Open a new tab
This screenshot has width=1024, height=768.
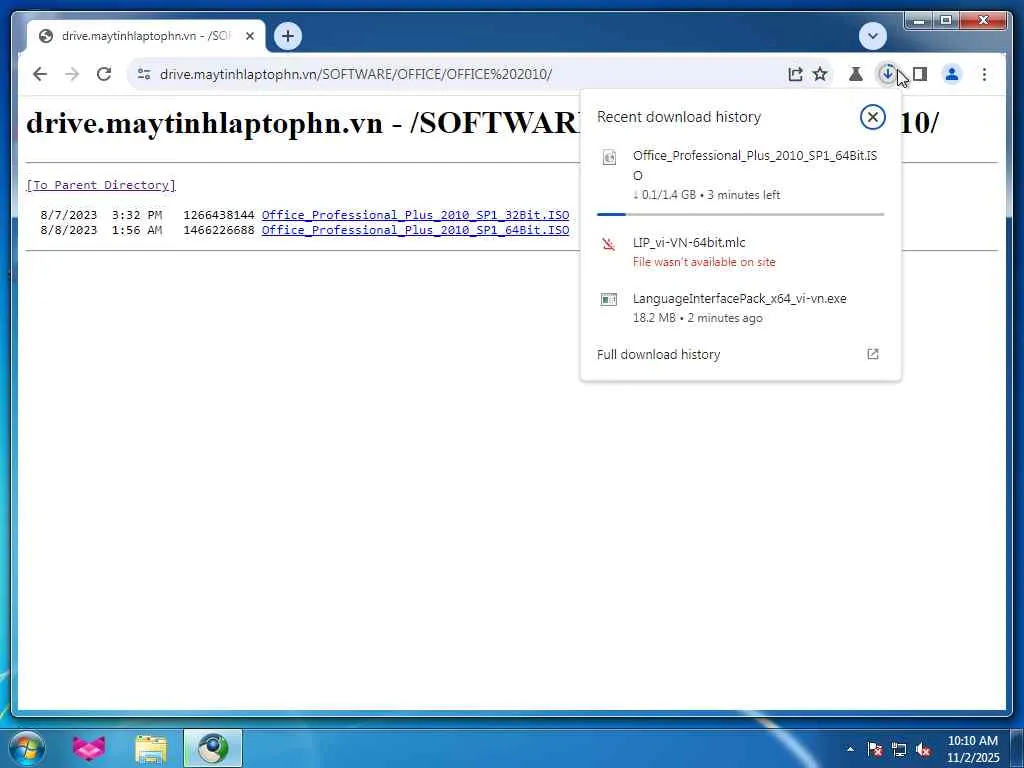(x=288, y=36)
